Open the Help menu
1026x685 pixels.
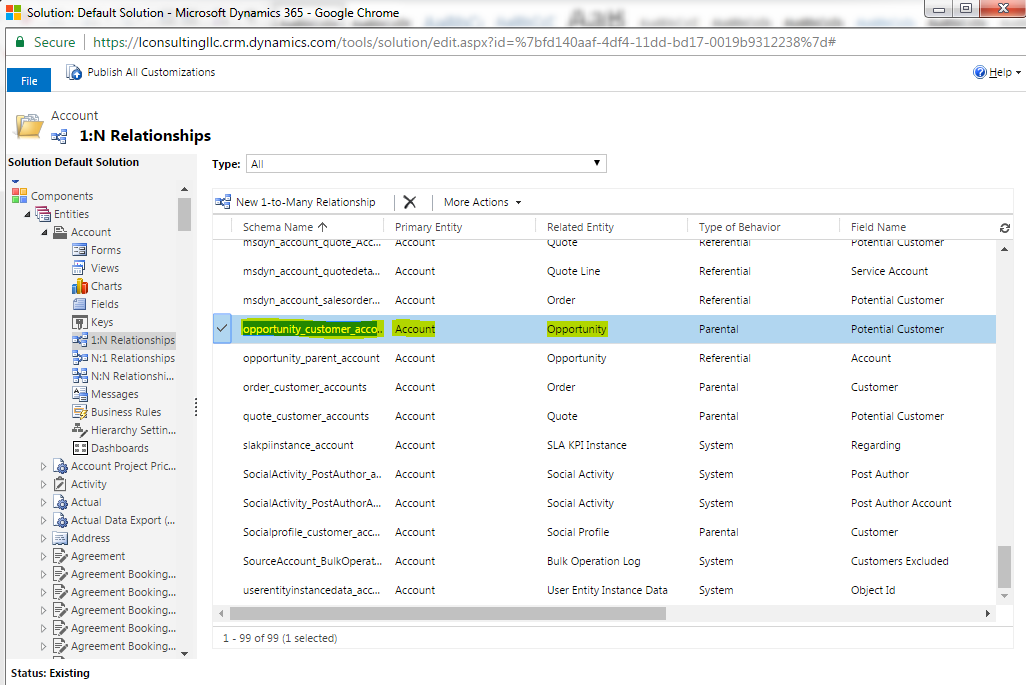[996, 72]
